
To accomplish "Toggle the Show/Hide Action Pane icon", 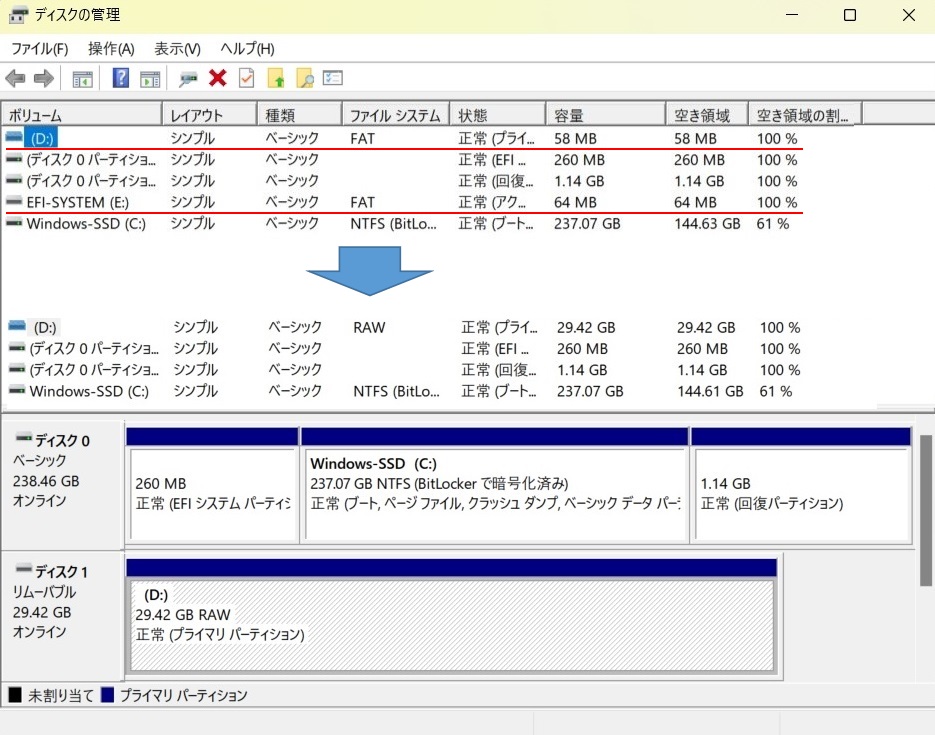I will click(150, 78).
